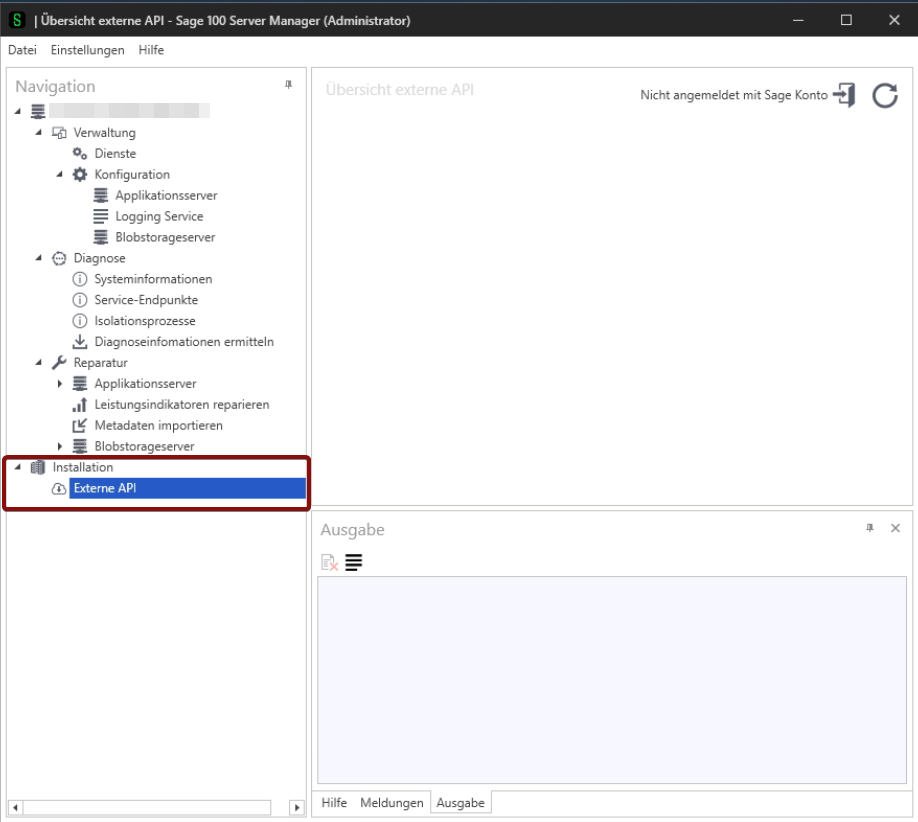
Task: Click the Konfiguration gear icon
Action: point(80,174)
